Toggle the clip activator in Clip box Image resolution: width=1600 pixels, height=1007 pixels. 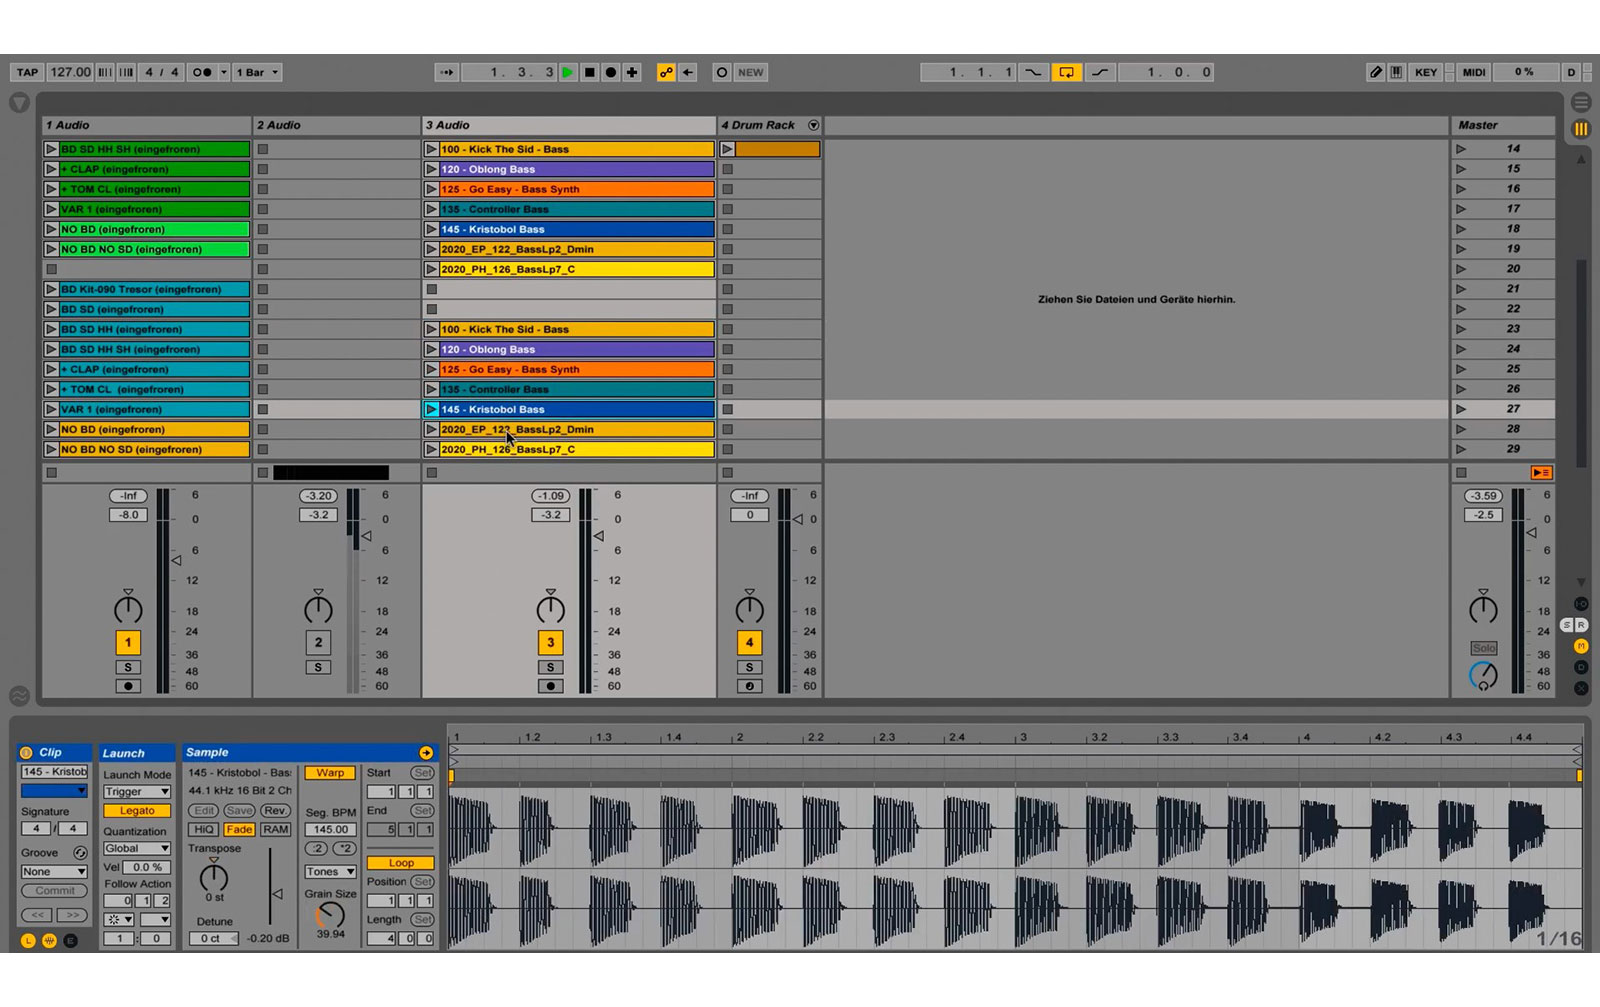[27, 753]
